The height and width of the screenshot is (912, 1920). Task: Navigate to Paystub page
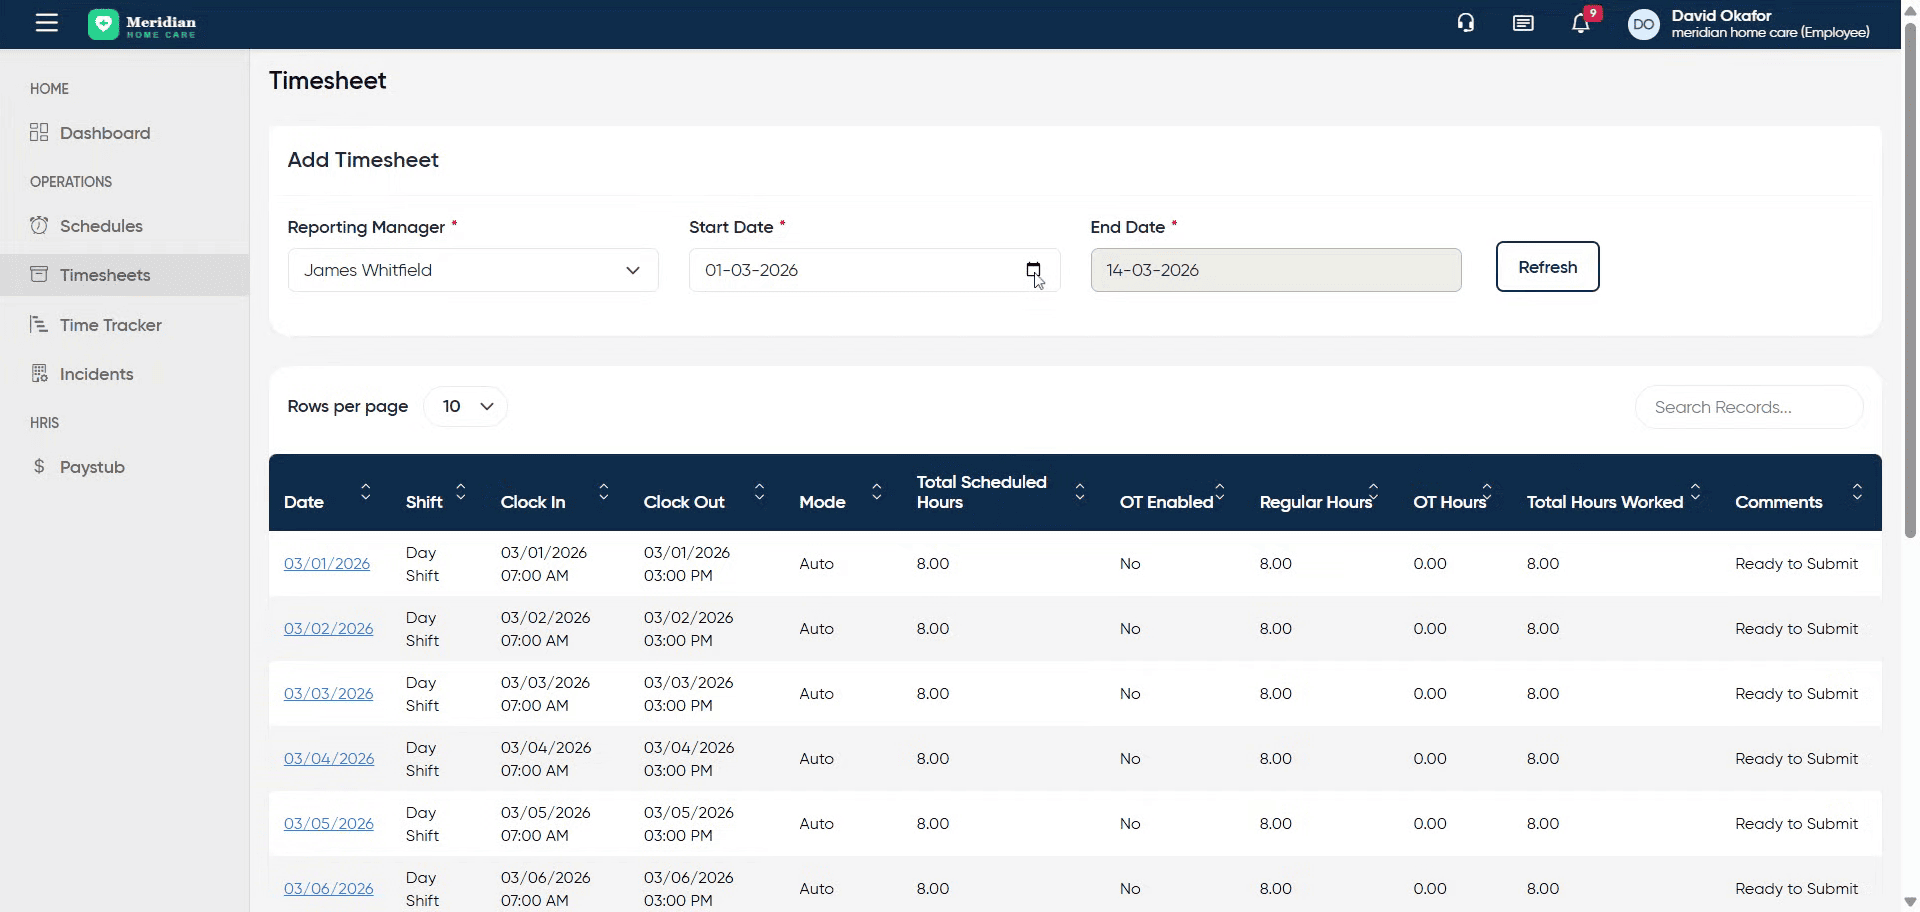(x=92, y=467)
